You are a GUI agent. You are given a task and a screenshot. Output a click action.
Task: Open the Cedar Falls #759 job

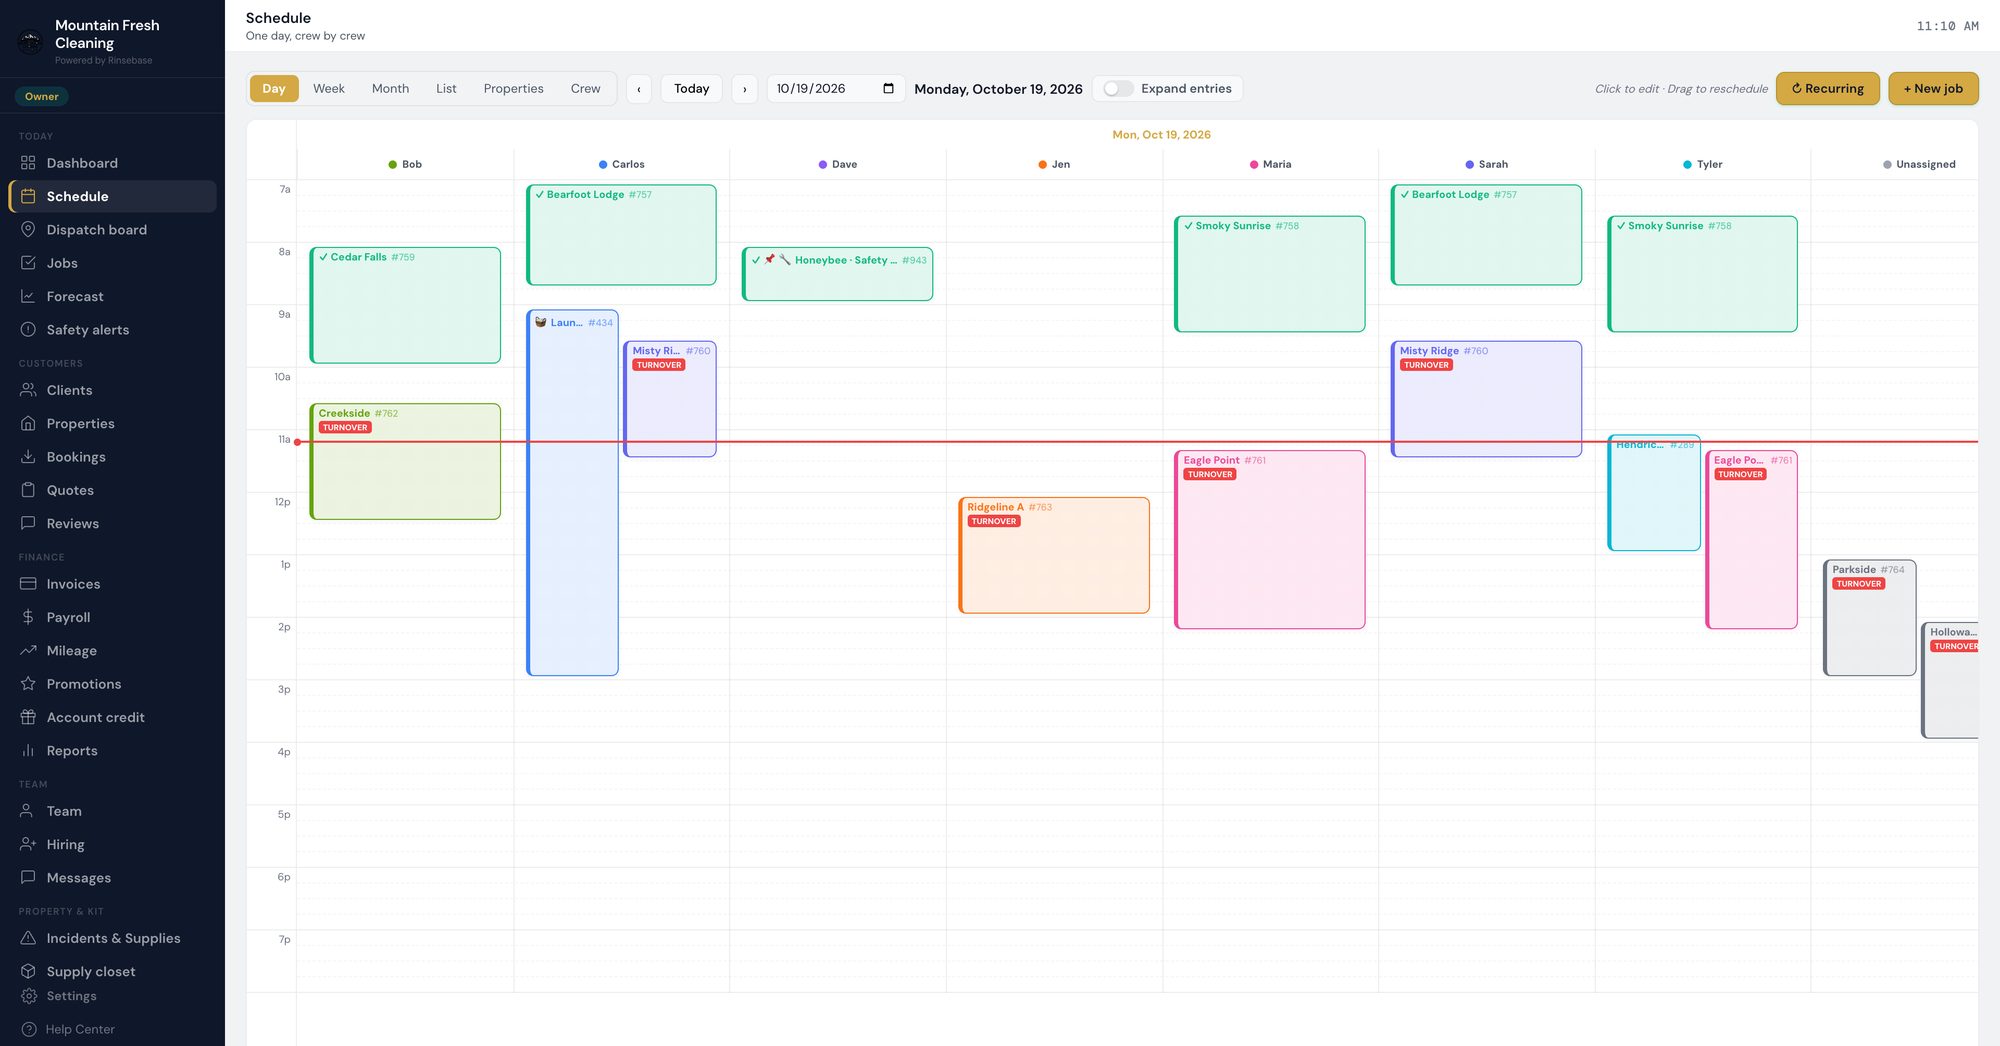[405, 305]
